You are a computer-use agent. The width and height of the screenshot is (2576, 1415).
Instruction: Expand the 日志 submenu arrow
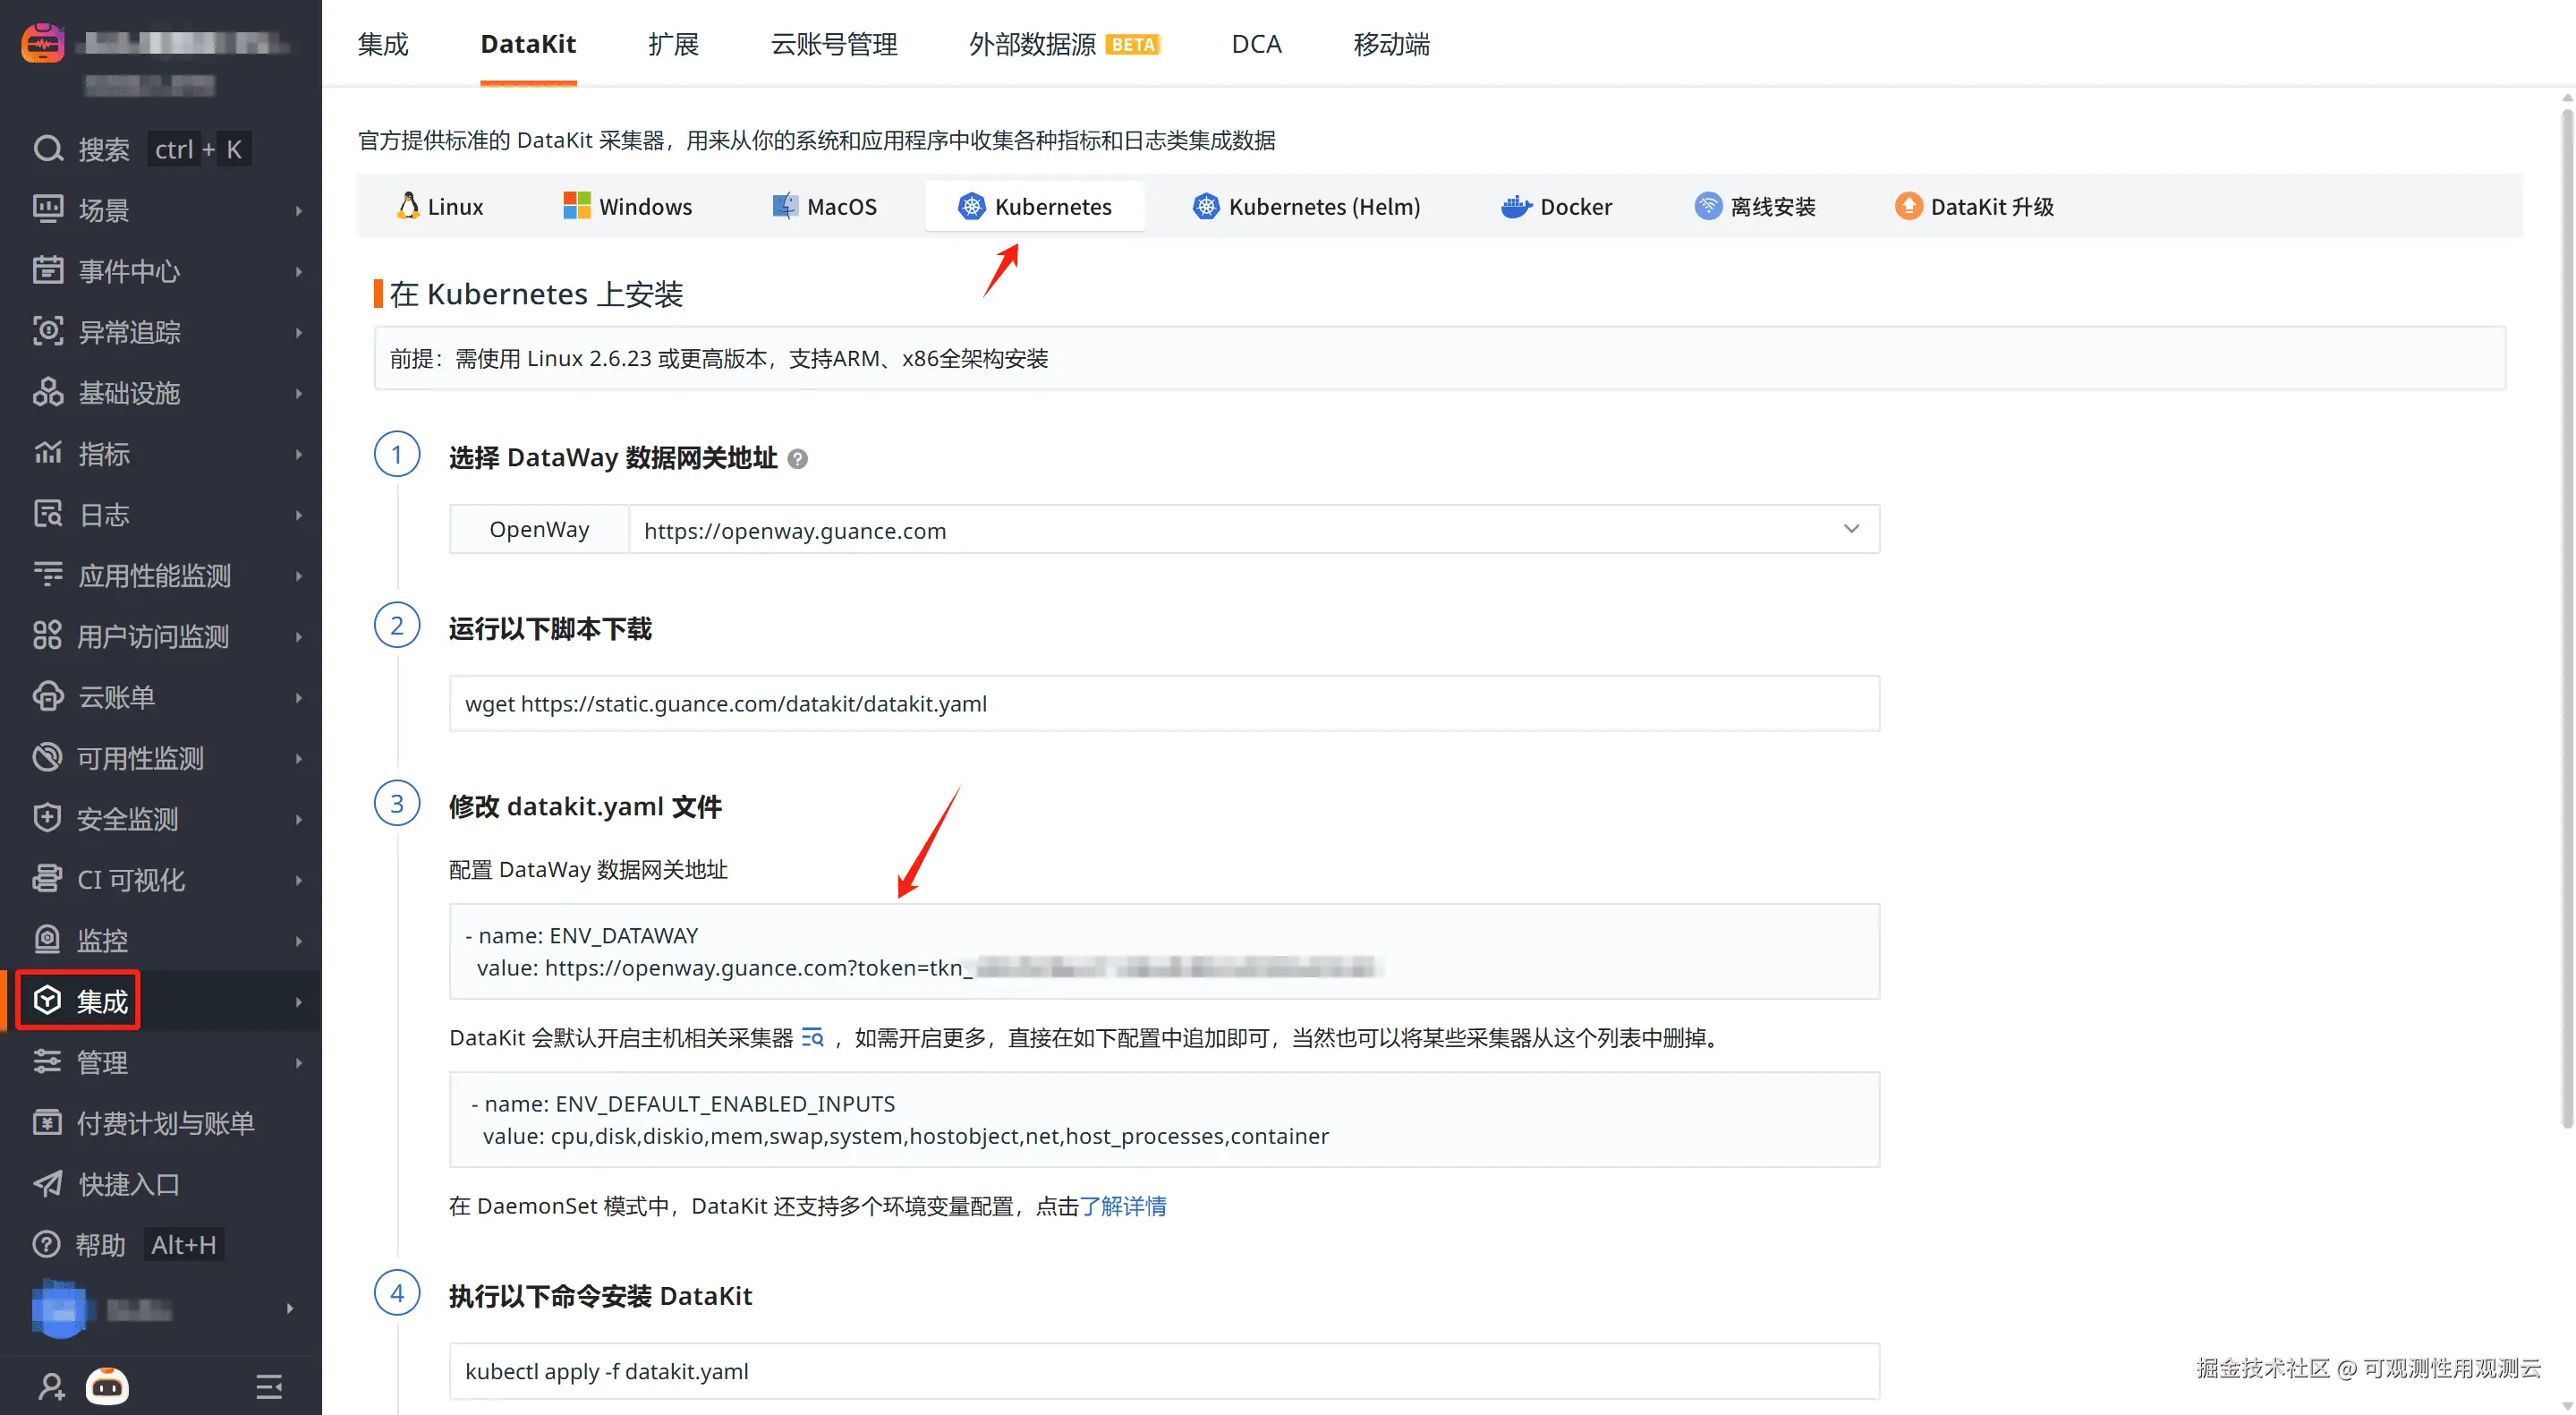(x=298, y=516)
